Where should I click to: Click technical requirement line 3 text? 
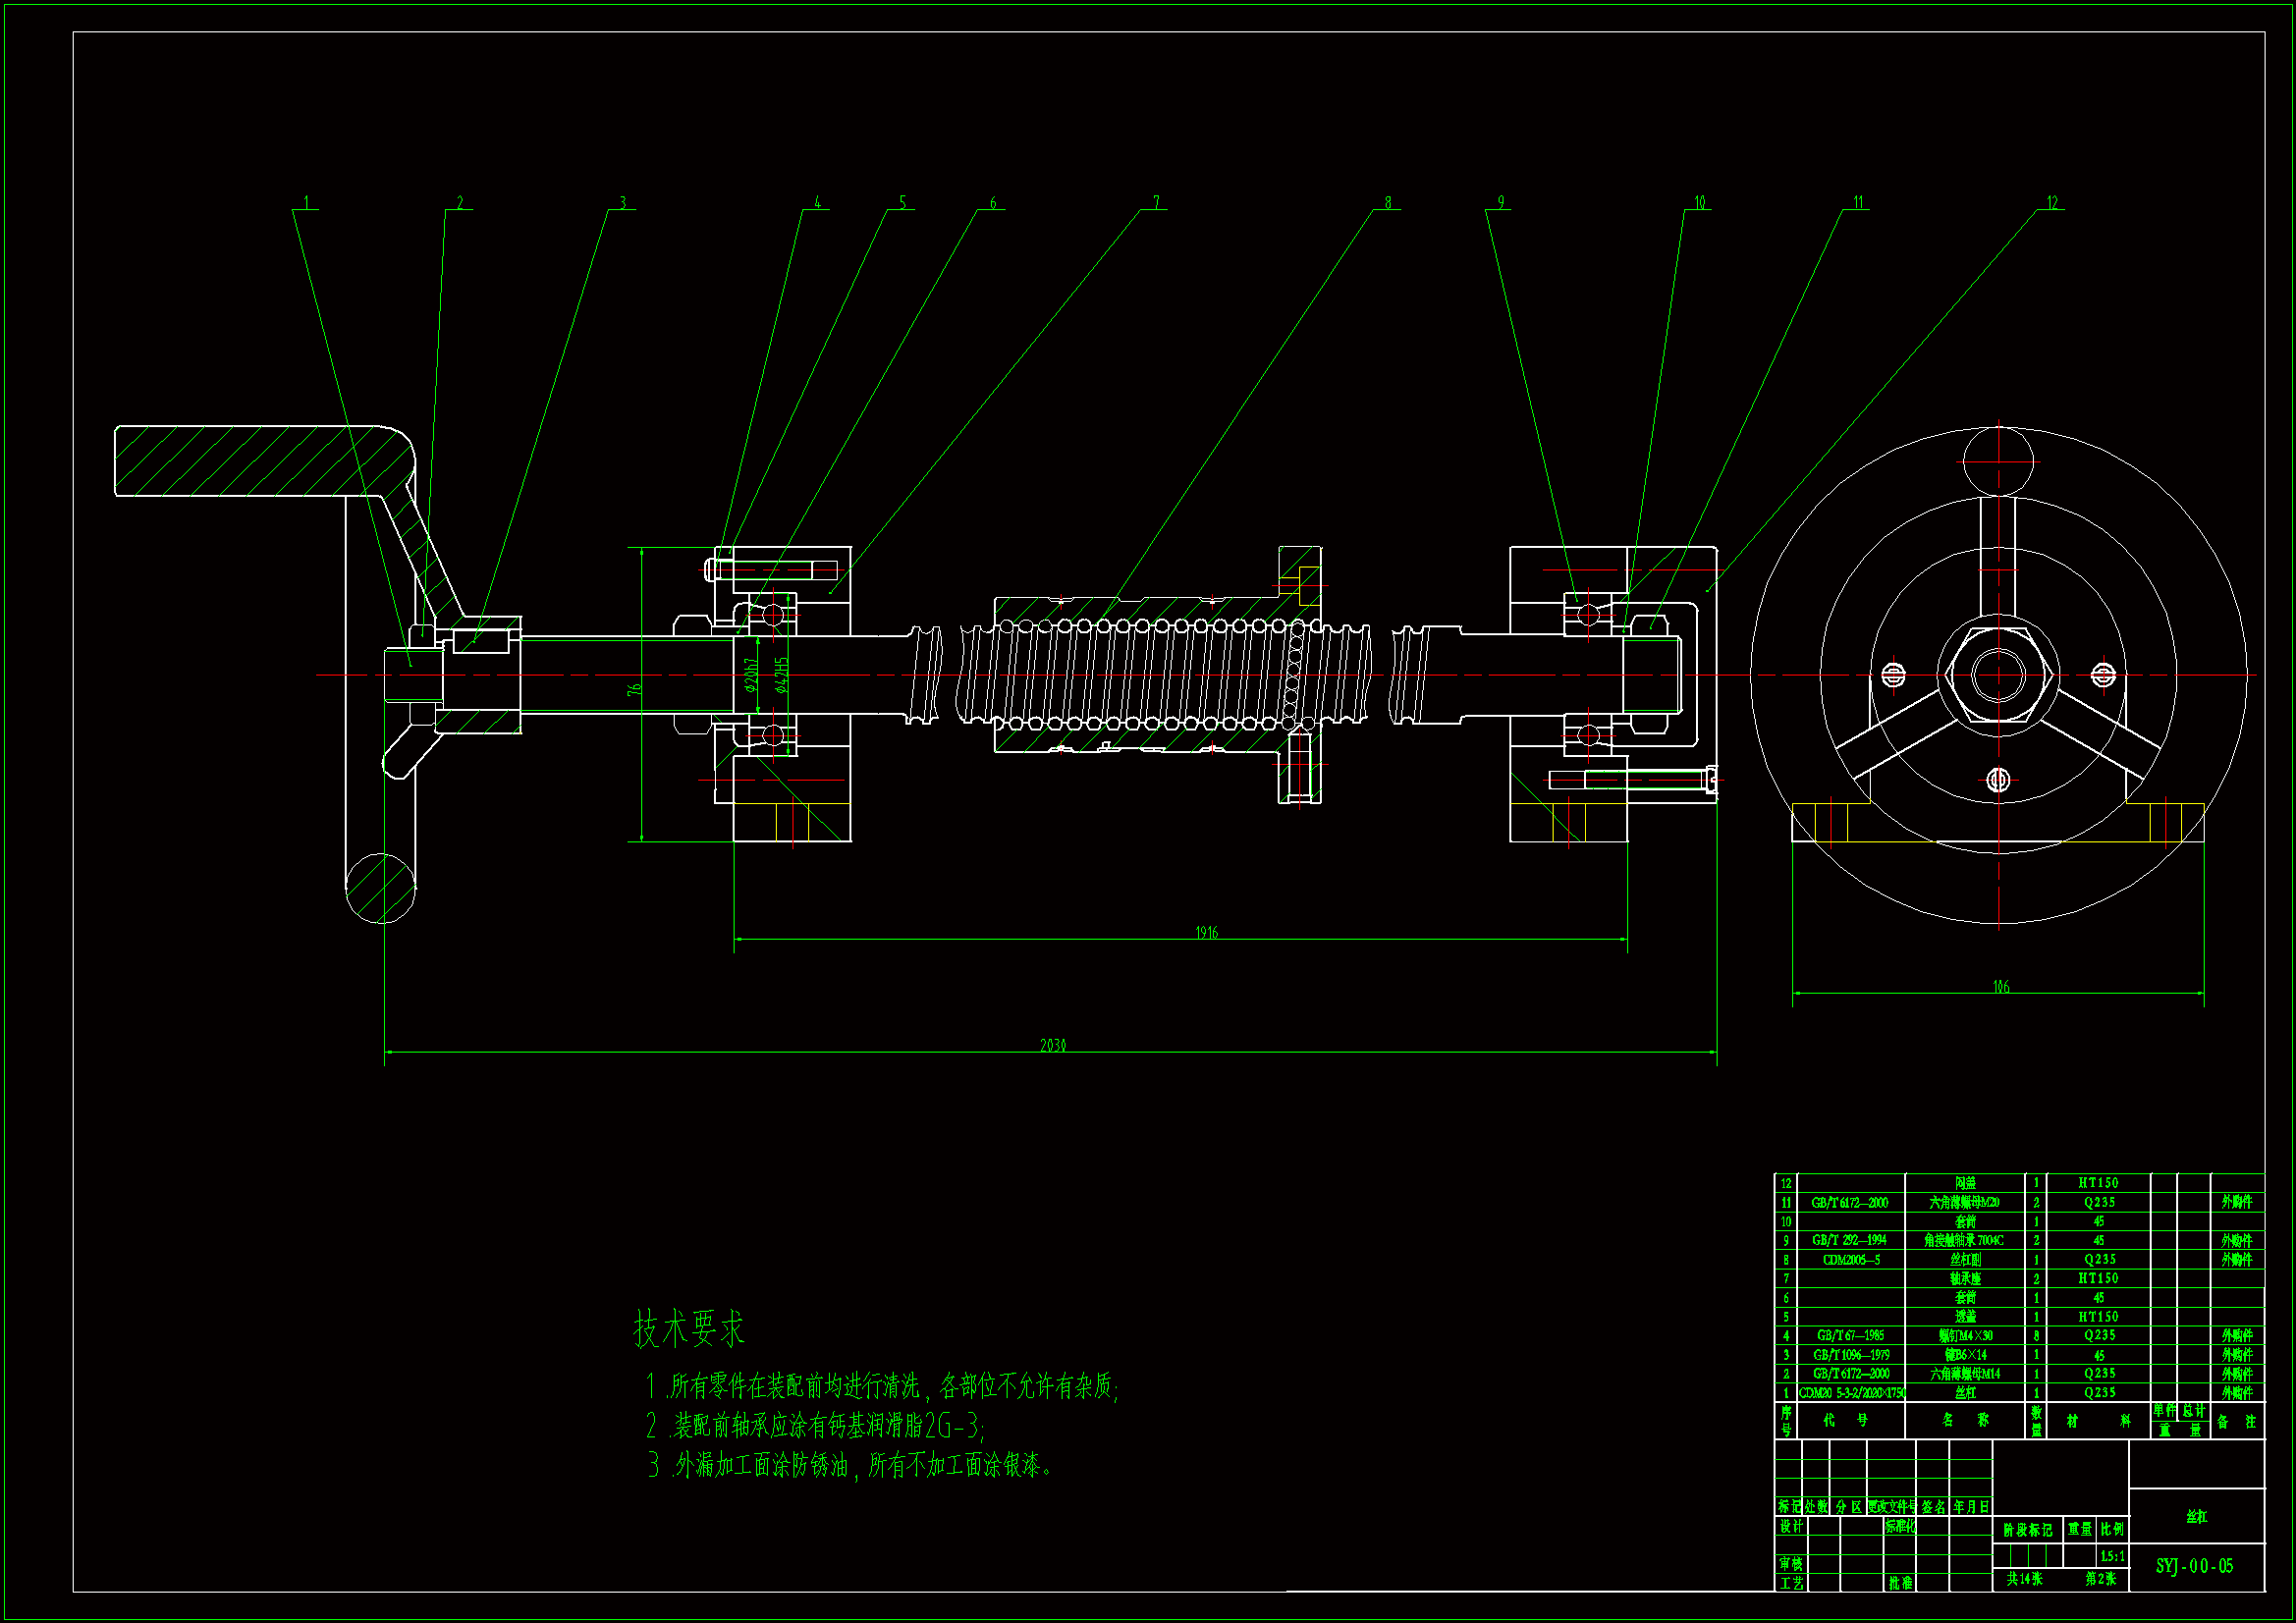coord(850,1466)
